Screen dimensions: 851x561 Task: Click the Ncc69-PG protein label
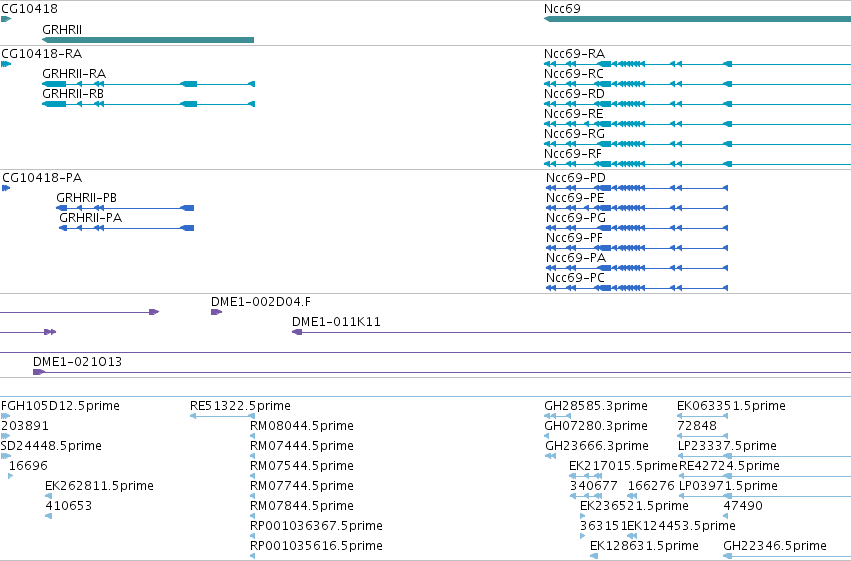(x=576, y=218)
